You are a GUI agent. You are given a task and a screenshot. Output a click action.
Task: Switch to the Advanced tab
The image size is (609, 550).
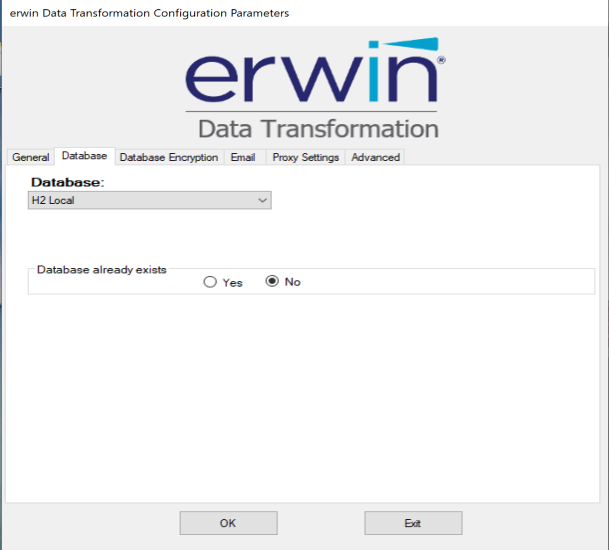click(375, 157)
